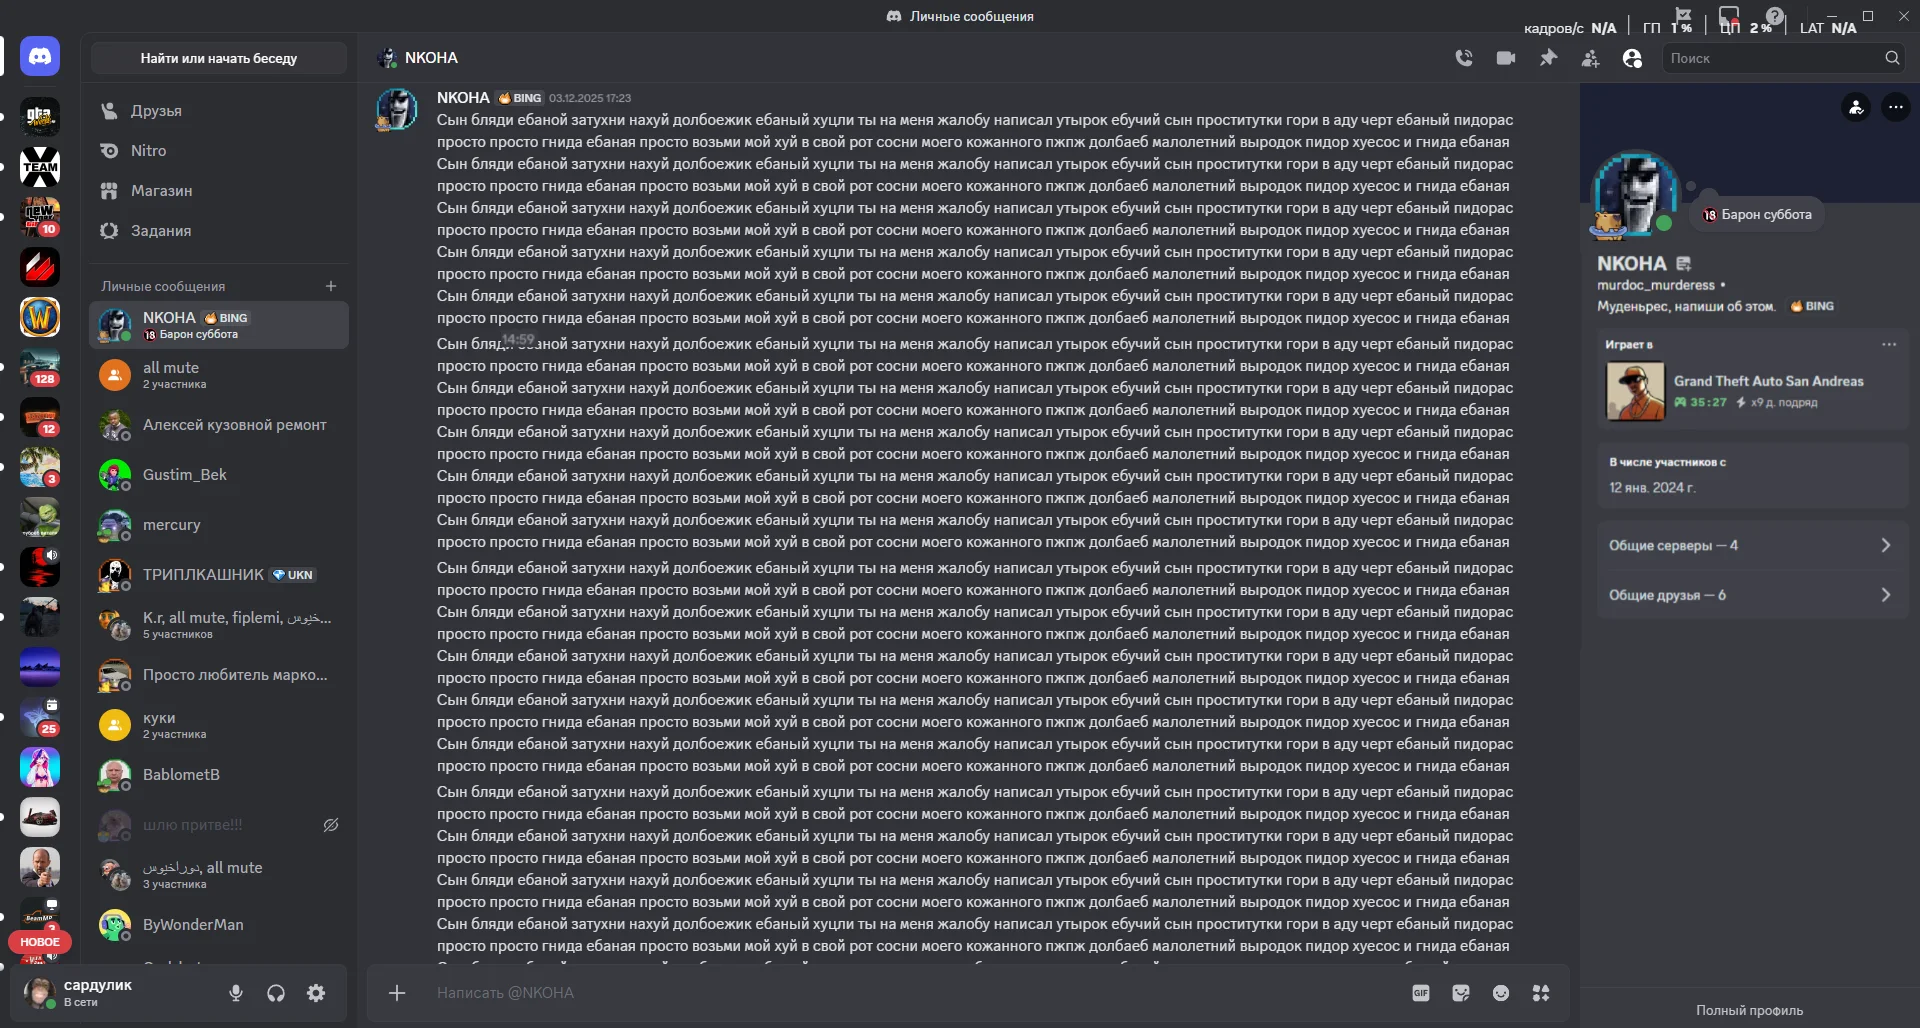Open the GIF picker
Image resolution: width=1920 pixels, height=1028 pixels.
tap(1420, 992)
